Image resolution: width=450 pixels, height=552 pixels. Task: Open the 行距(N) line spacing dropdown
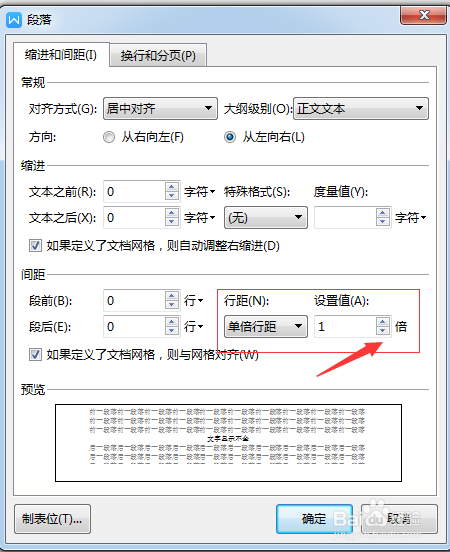pyautogui.click(x=266, y=326)
